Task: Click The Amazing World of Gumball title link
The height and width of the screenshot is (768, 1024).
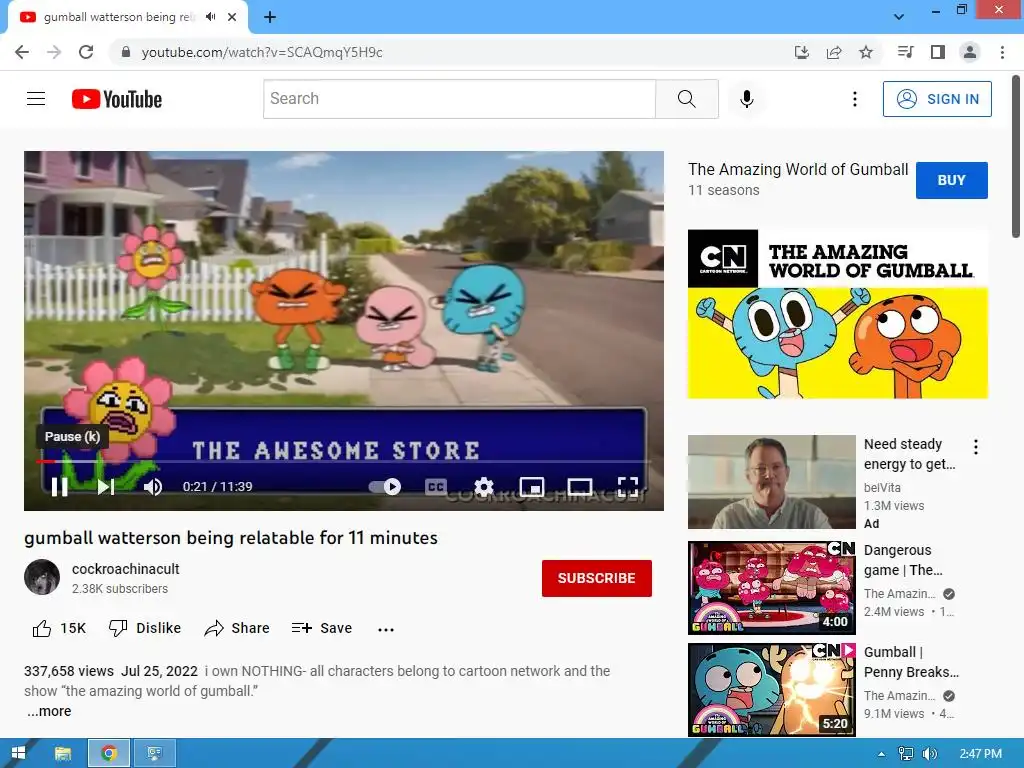Action: click(x=798, y=170)
